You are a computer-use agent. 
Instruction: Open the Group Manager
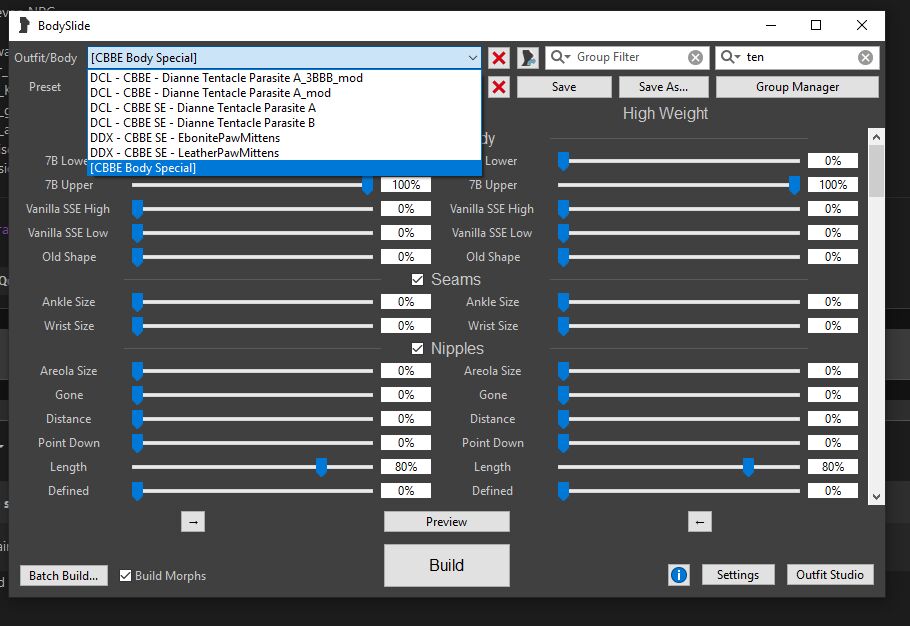point(797,87)
